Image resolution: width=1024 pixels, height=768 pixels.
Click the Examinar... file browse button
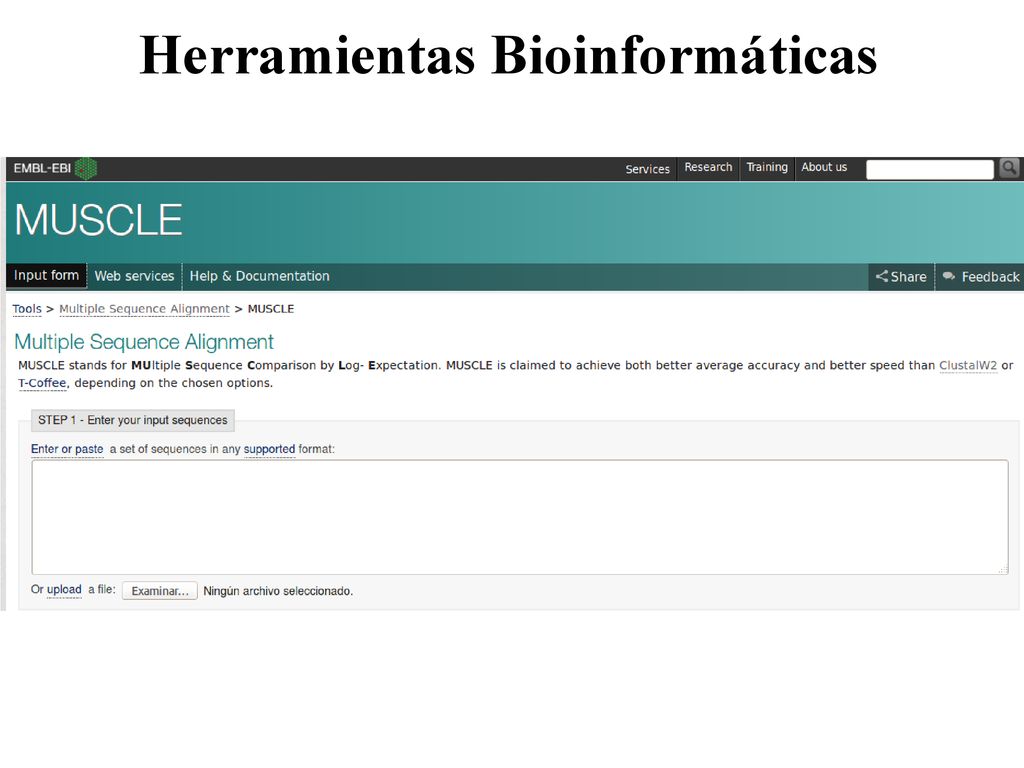(x=159, y=591)
